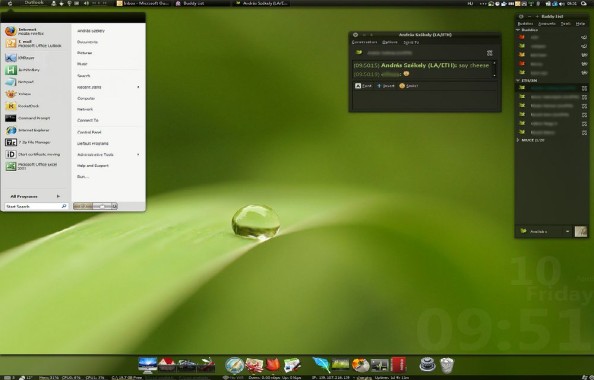The width and height of the screenshot is (594, 380).
Task: Click the red-roofed house dock icon
Action: point(167,365)
